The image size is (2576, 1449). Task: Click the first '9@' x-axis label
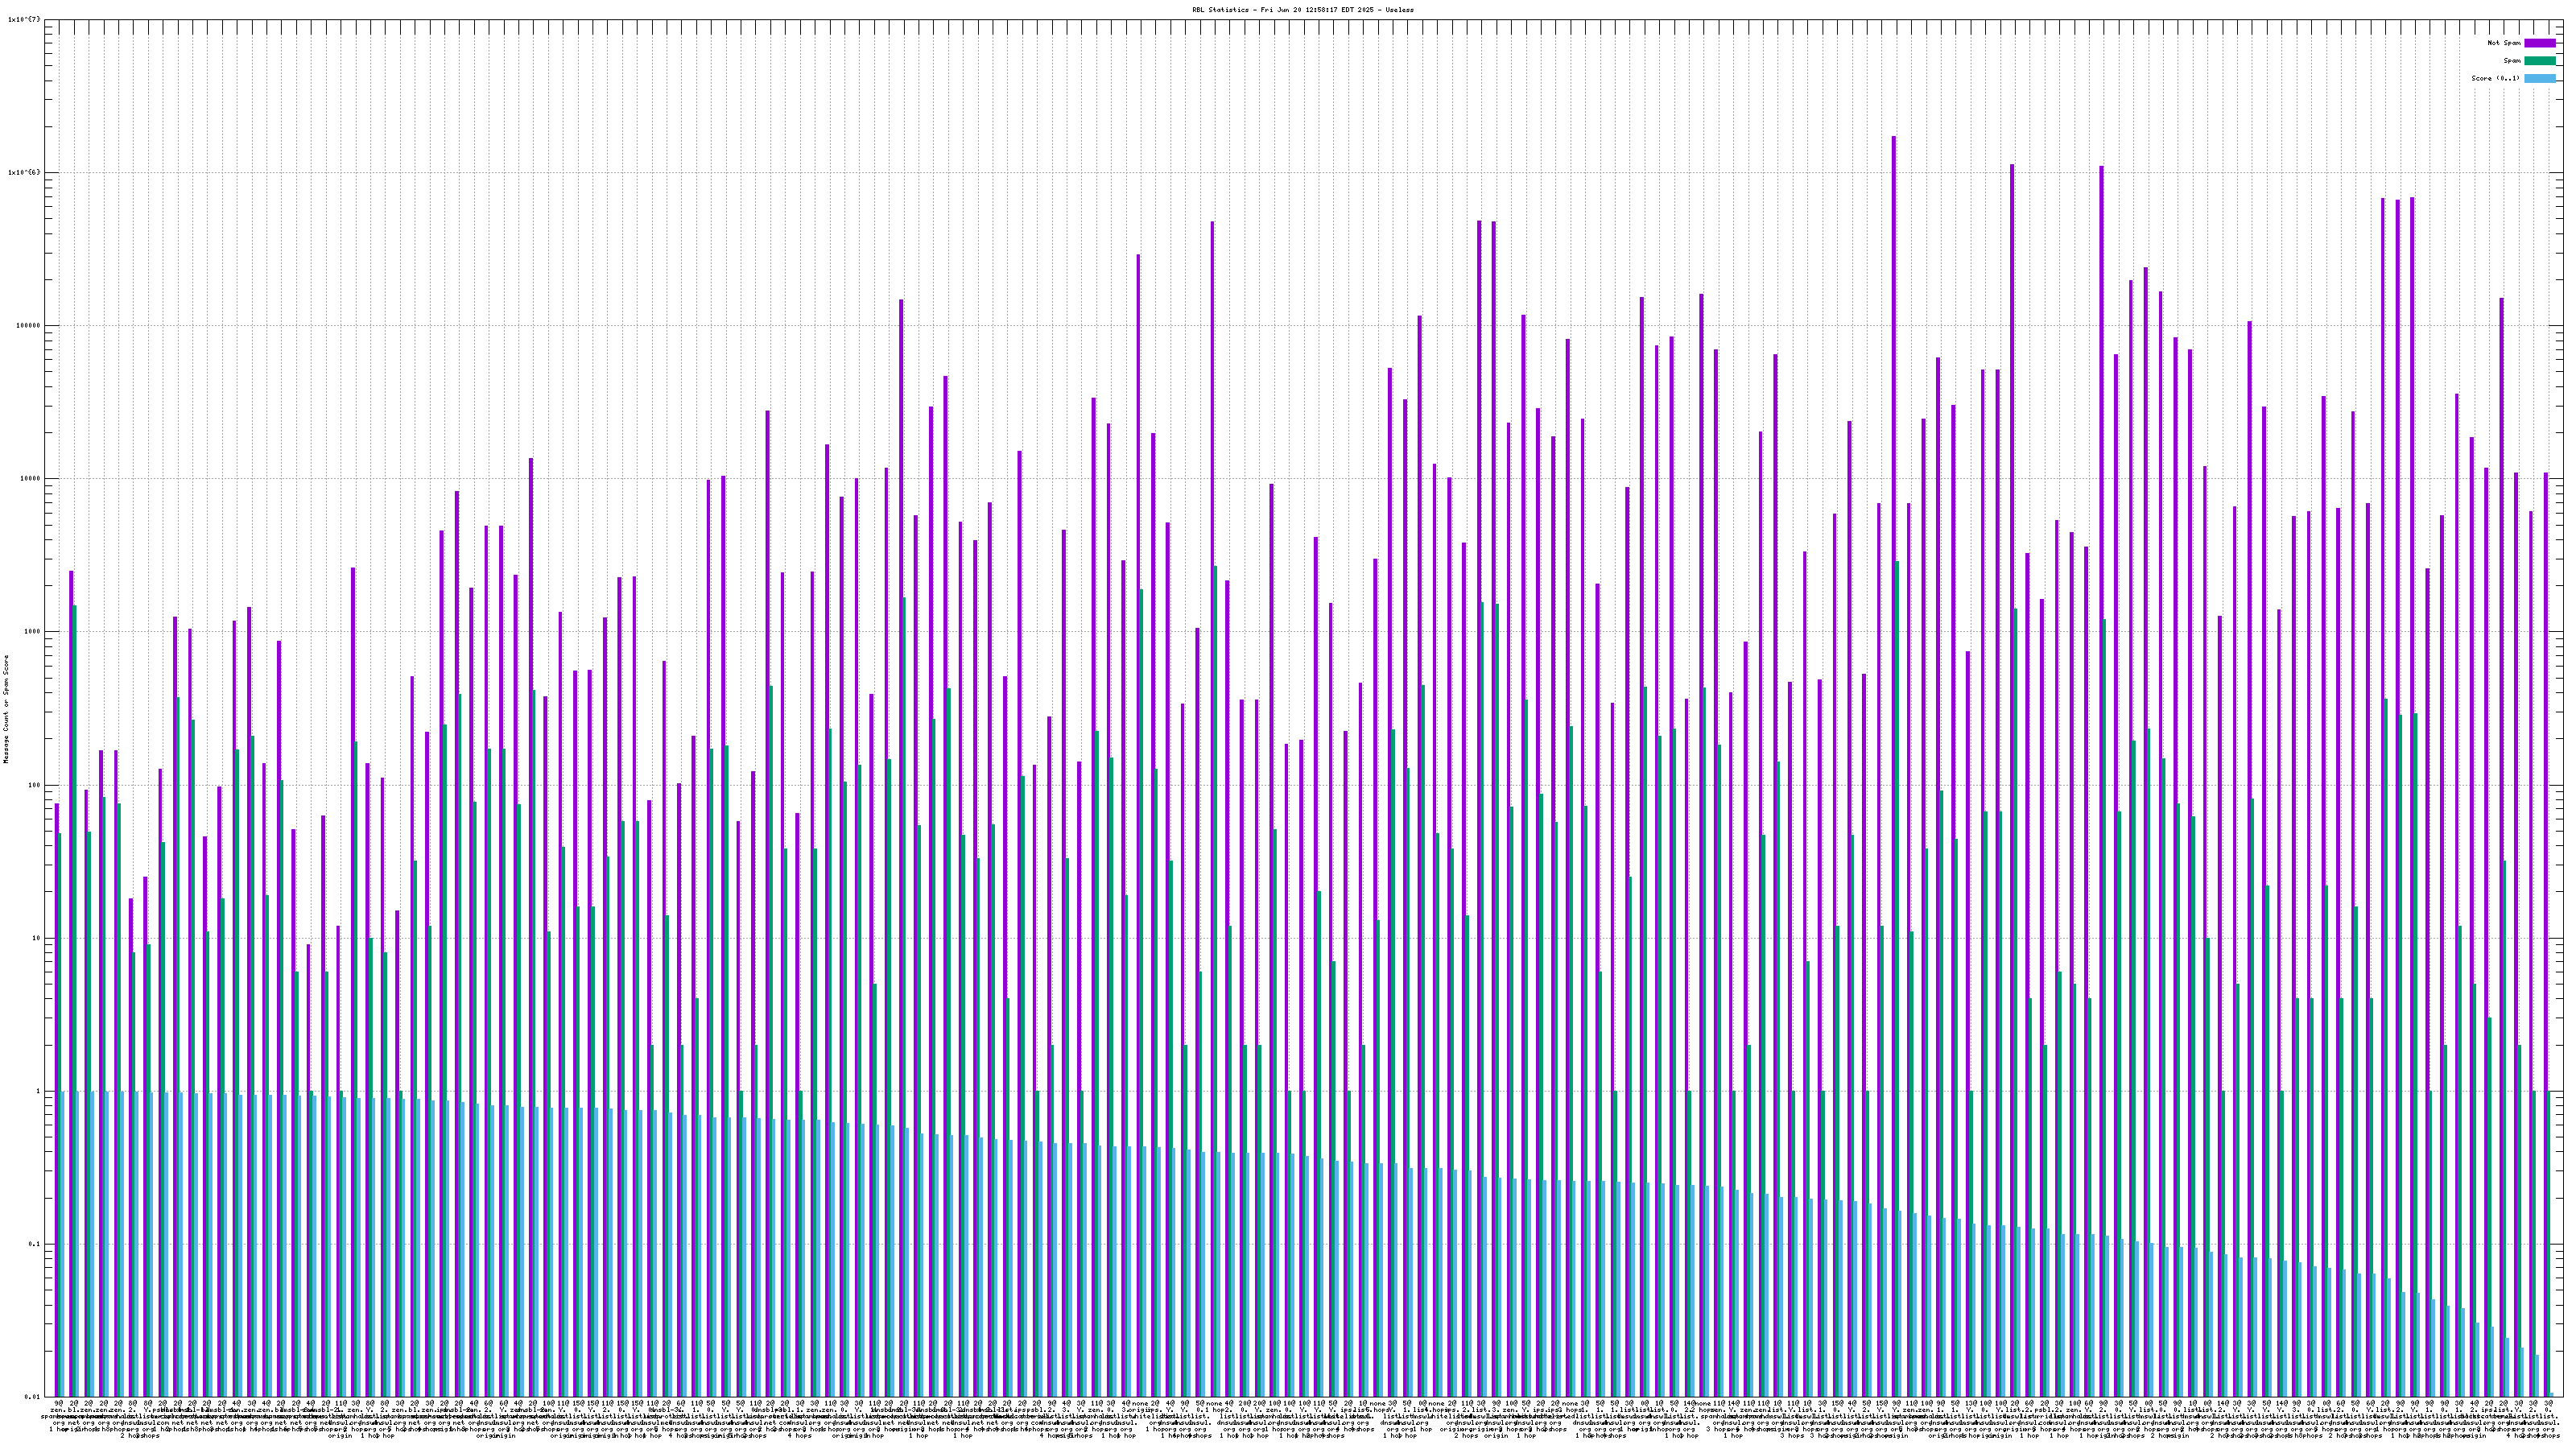(58, 1404)
